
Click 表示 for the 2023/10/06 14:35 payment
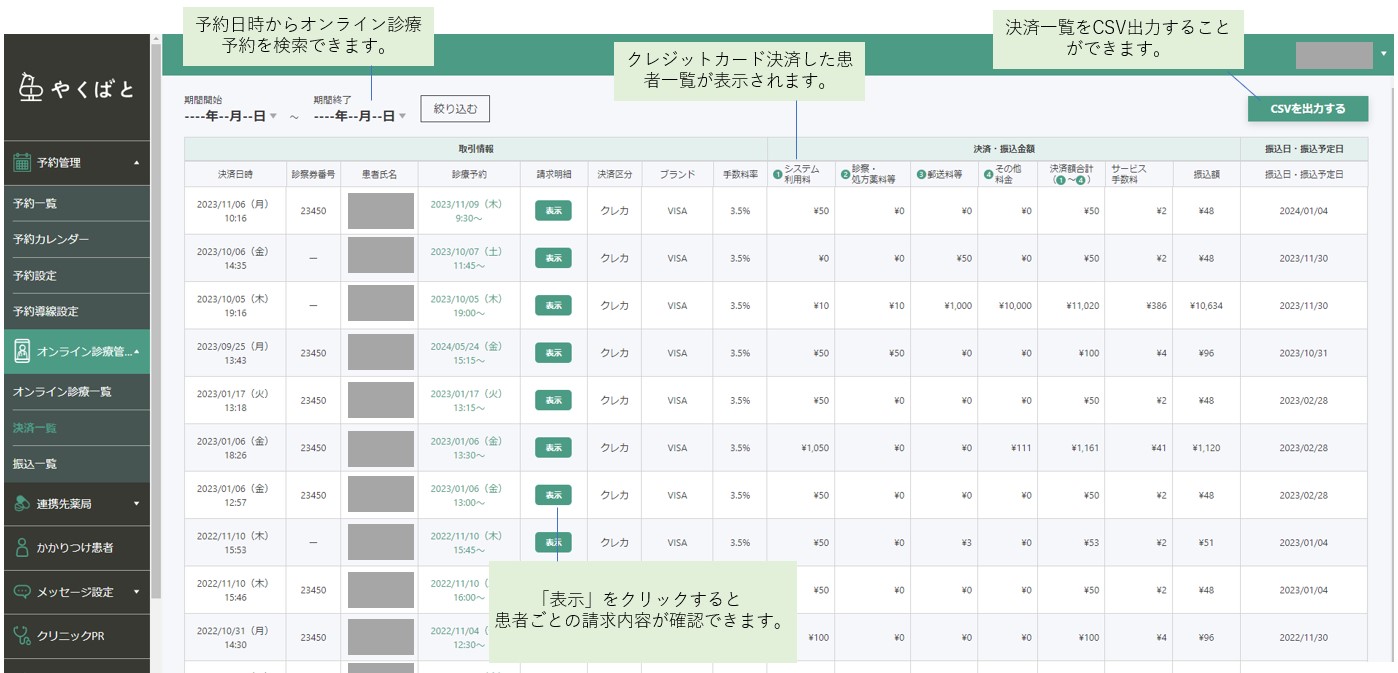click(553, 258)
